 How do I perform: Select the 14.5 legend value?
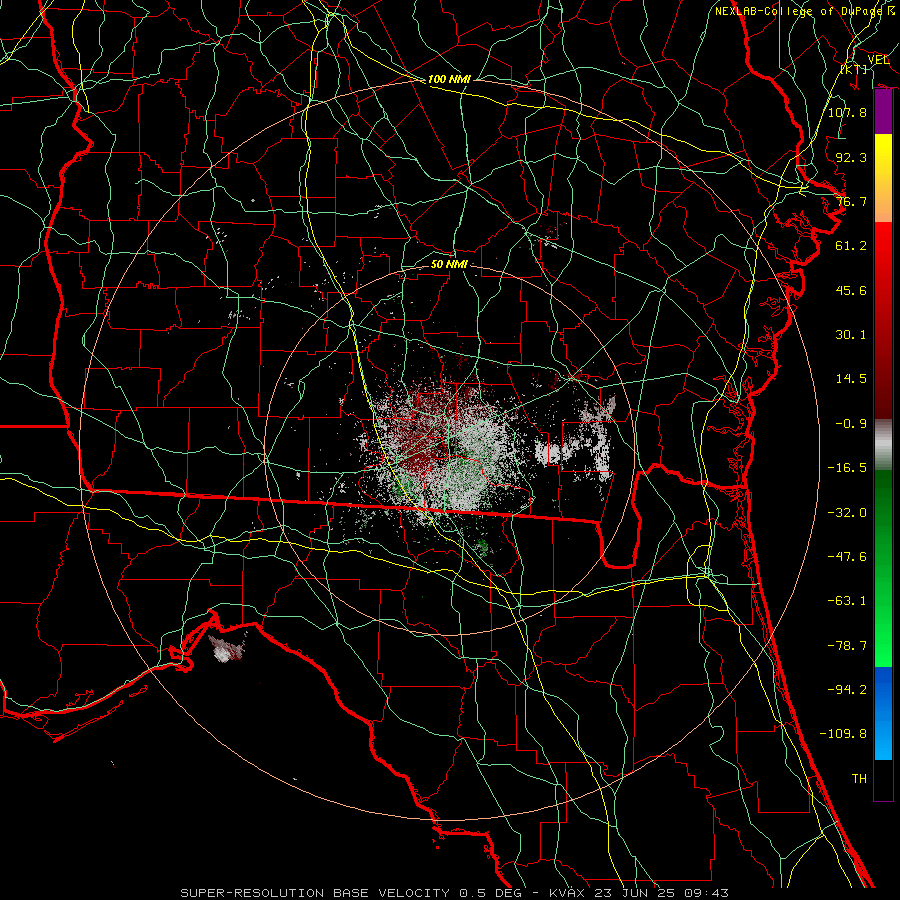pyautogui.click(x=851, y=379)
